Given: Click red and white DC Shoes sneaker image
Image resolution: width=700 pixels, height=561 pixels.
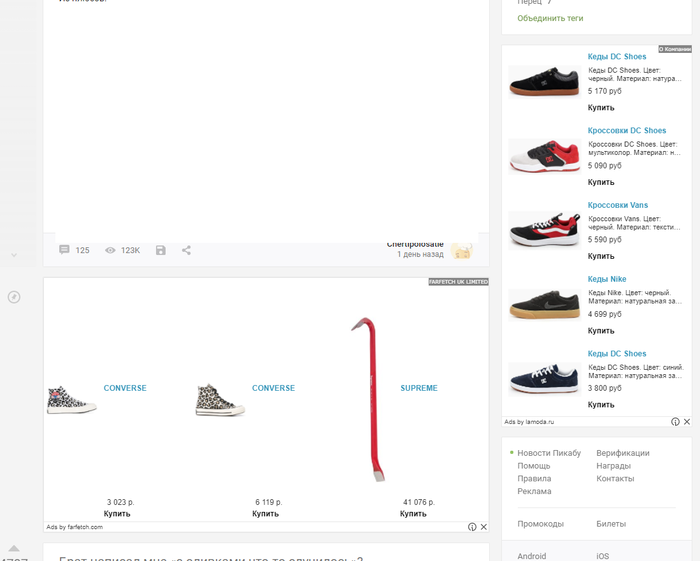Looking at the screenshot, I should 545,156.
